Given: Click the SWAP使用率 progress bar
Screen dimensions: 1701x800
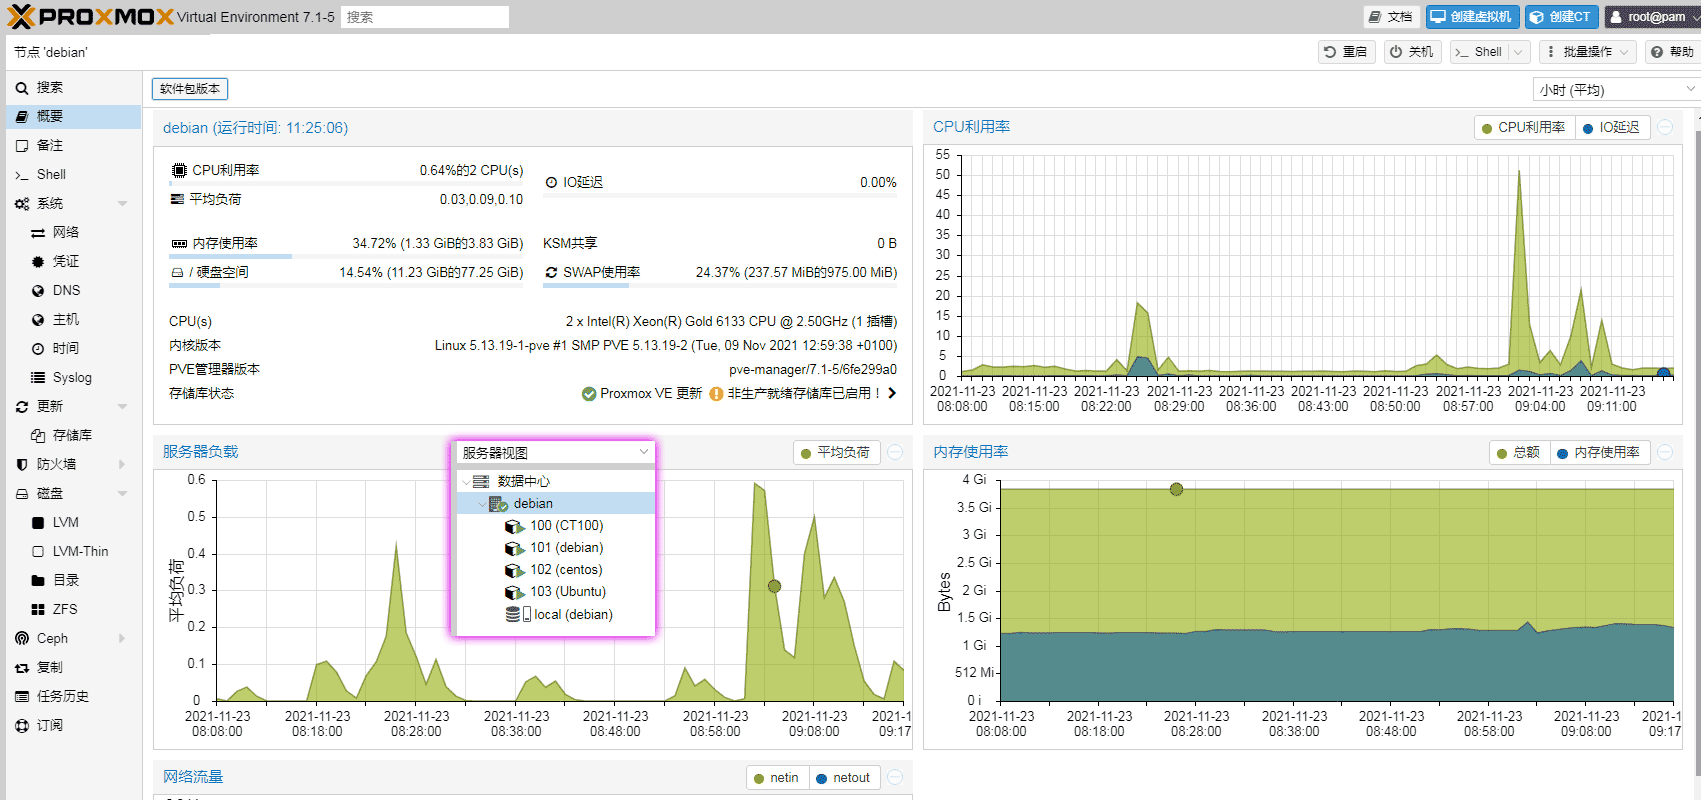Looking at the screenshot, I should 720,286.
